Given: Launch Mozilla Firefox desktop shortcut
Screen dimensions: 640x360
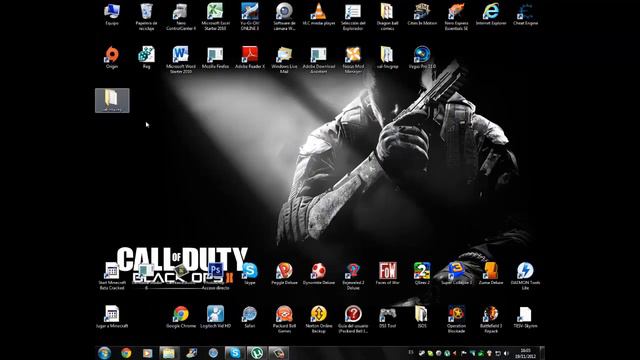Looking at the screenshot, I should [x=215, y=57].
